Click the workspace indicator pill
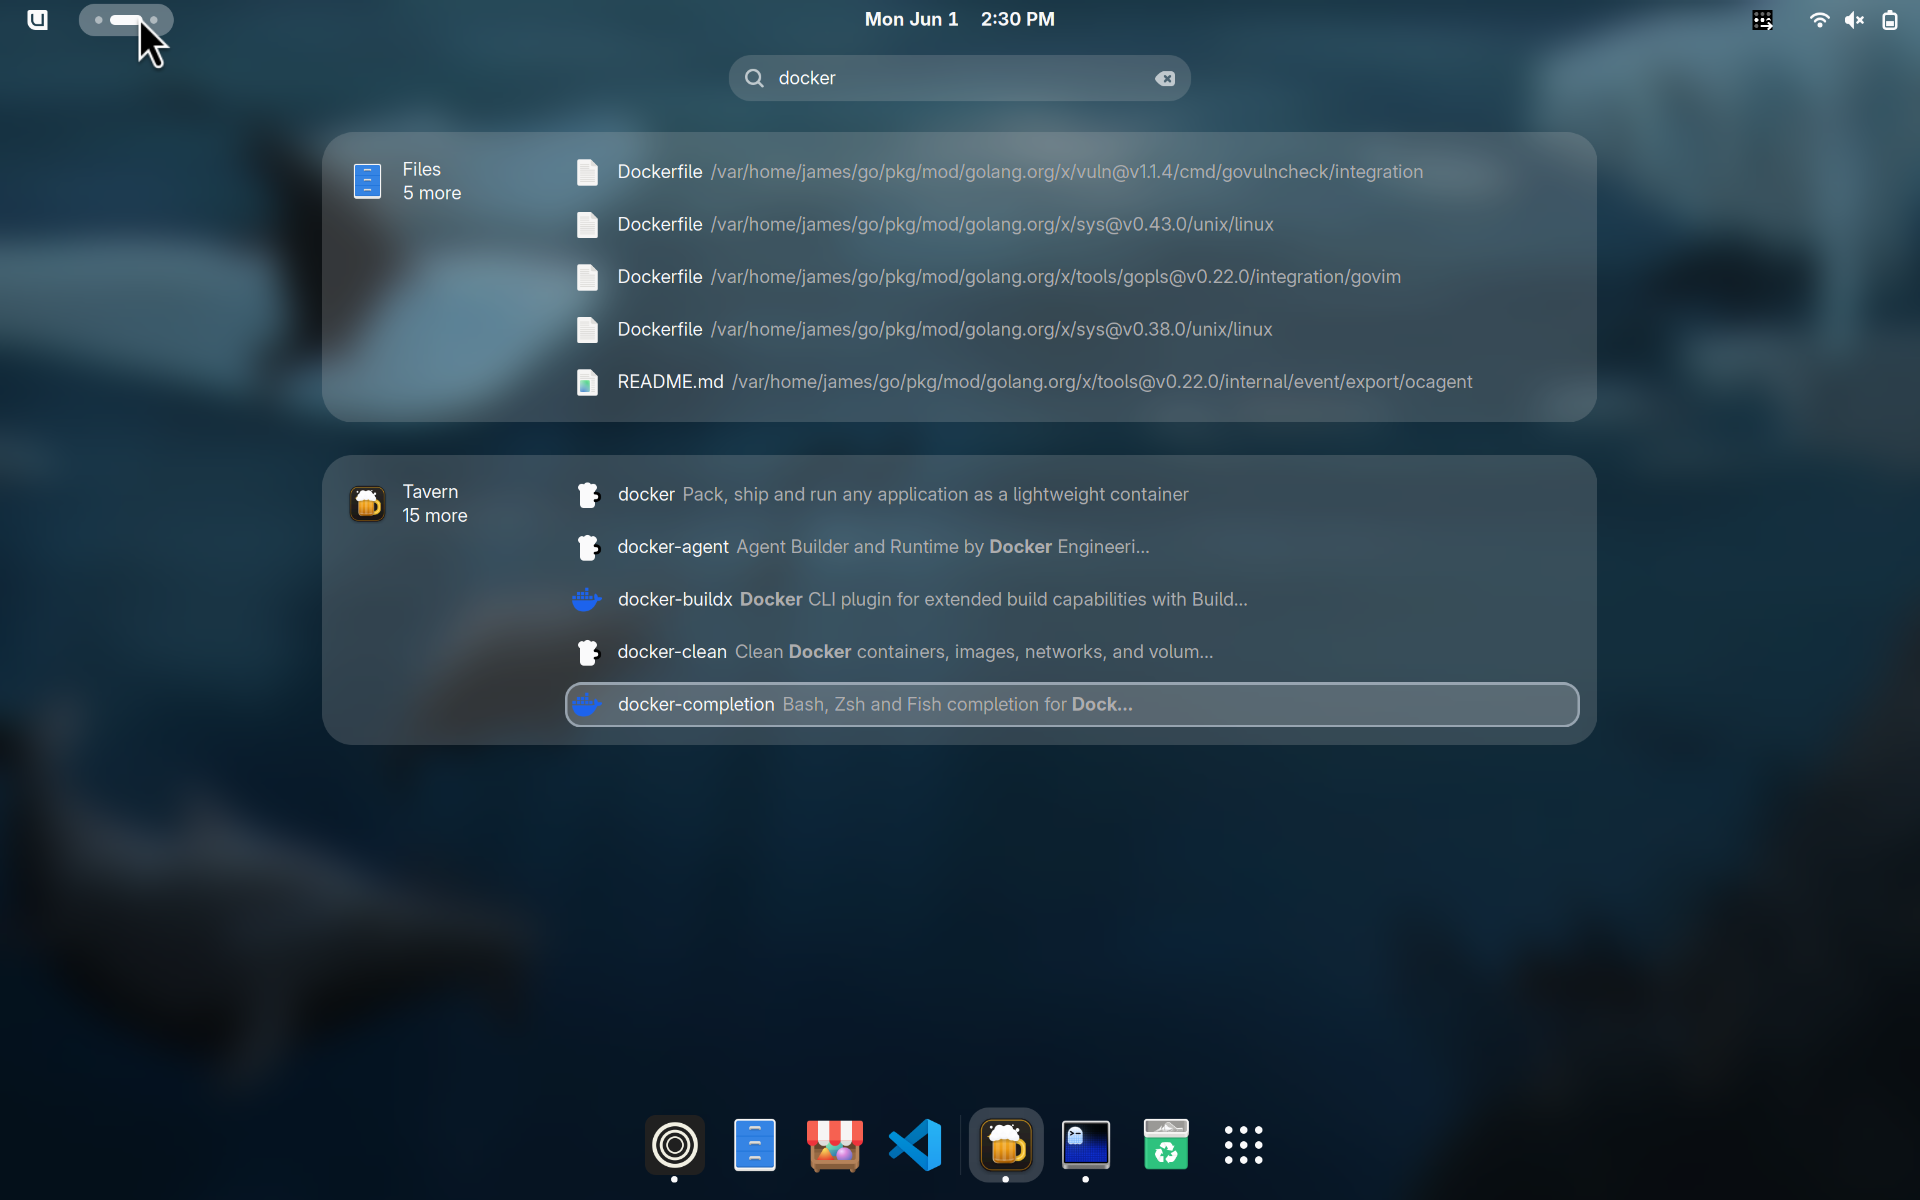1920x1200 pixels. [x=126, y=20]
